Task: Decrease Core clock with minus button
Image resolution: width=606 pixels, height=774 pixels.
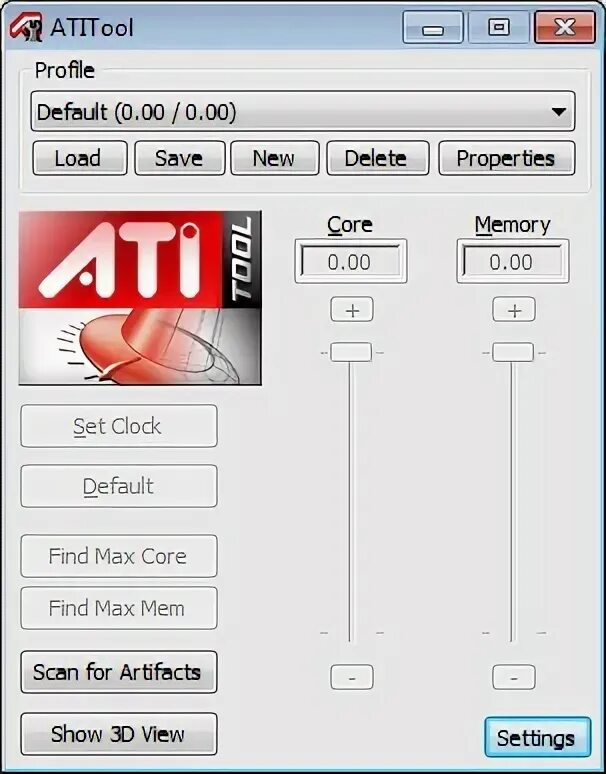Action: click(351, 677)
